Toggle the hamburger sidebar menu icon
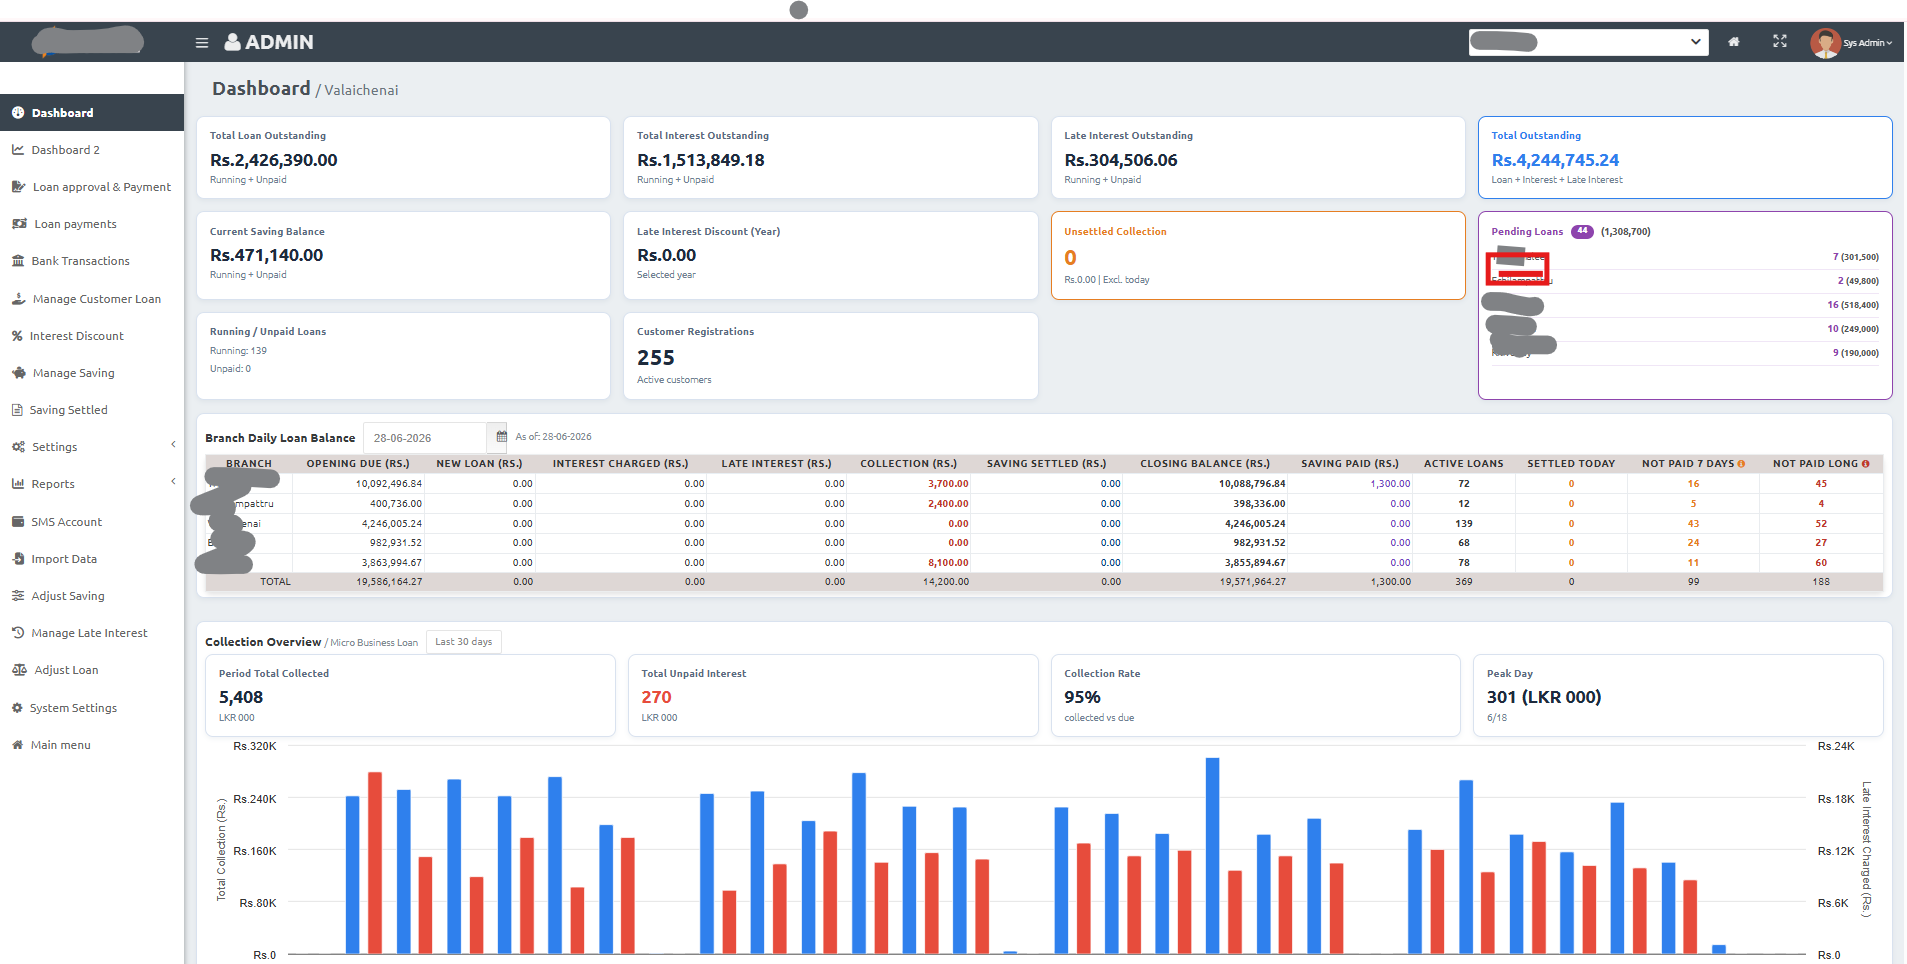The width and height of the screenshot is (1907, 964). pos(202,43)
